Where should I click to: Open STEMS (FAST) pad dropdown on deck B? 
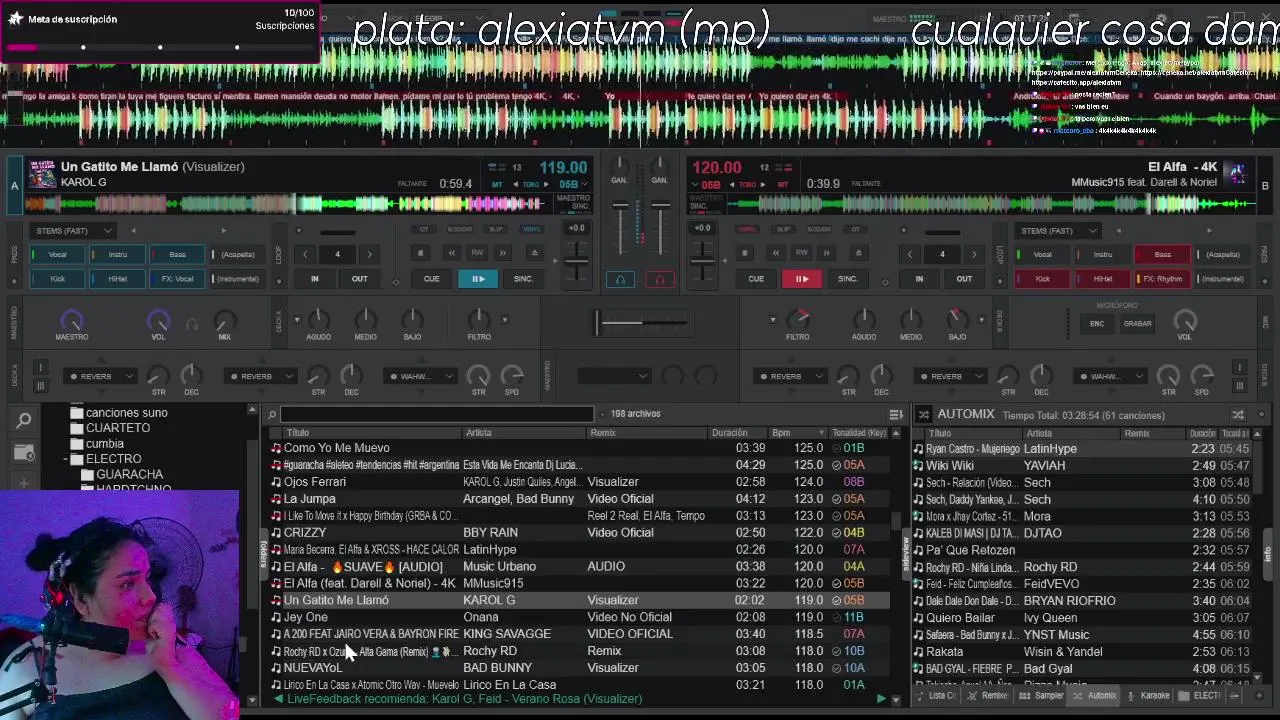[1058, 231]
